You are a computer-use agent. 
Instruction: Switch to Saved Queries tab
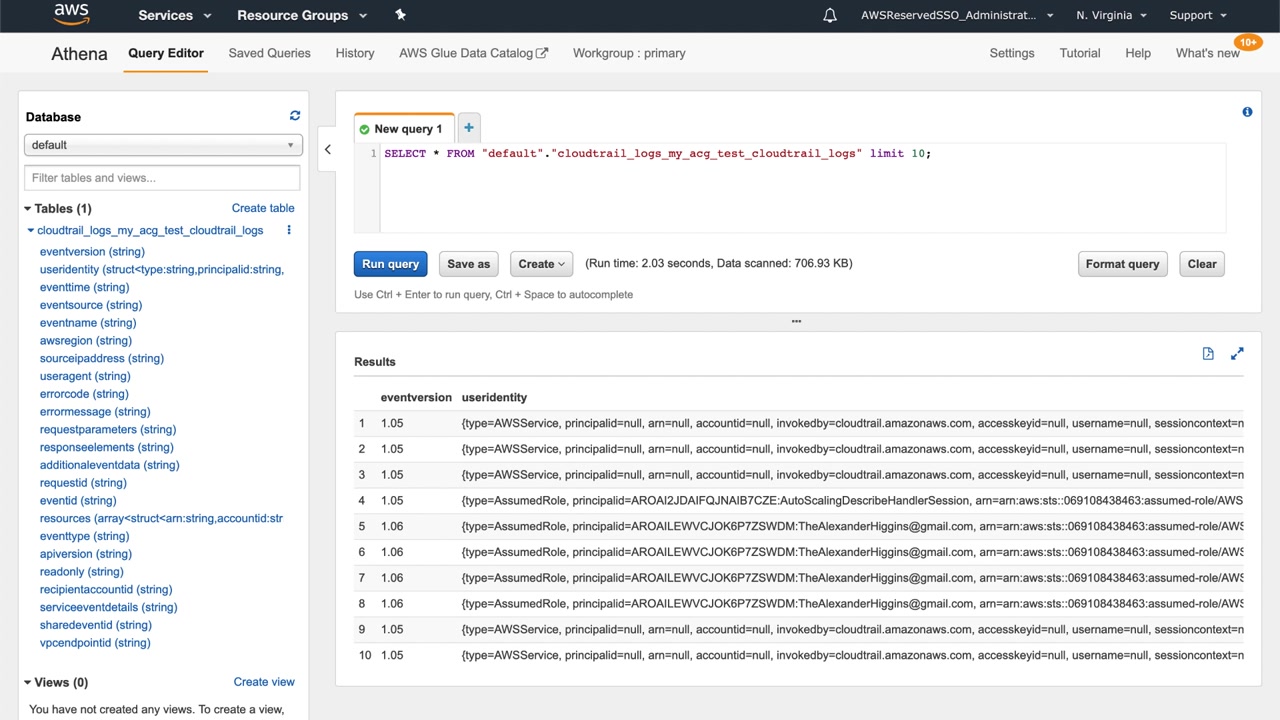click(x=269, y=53)
